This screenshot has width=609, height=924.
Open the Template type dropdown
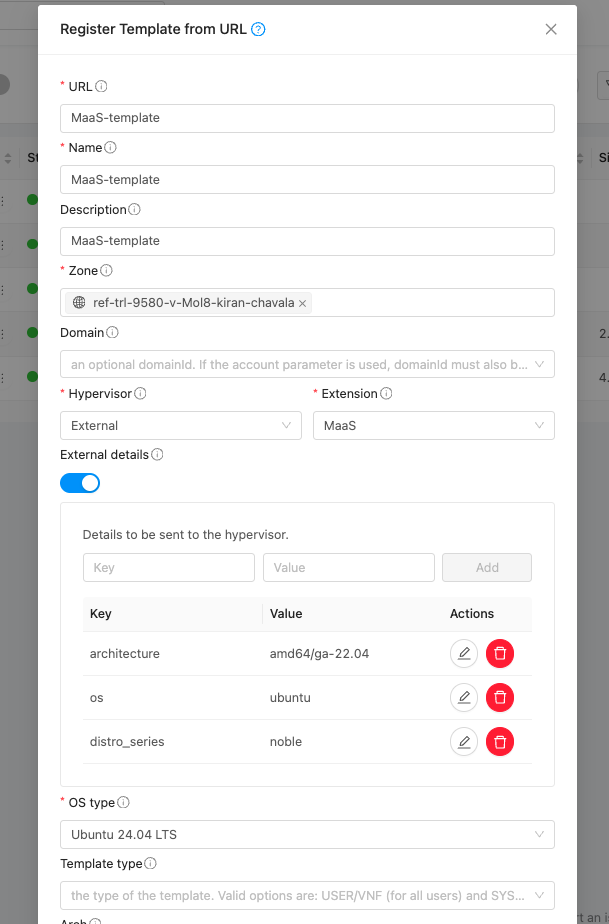(307, 895)
